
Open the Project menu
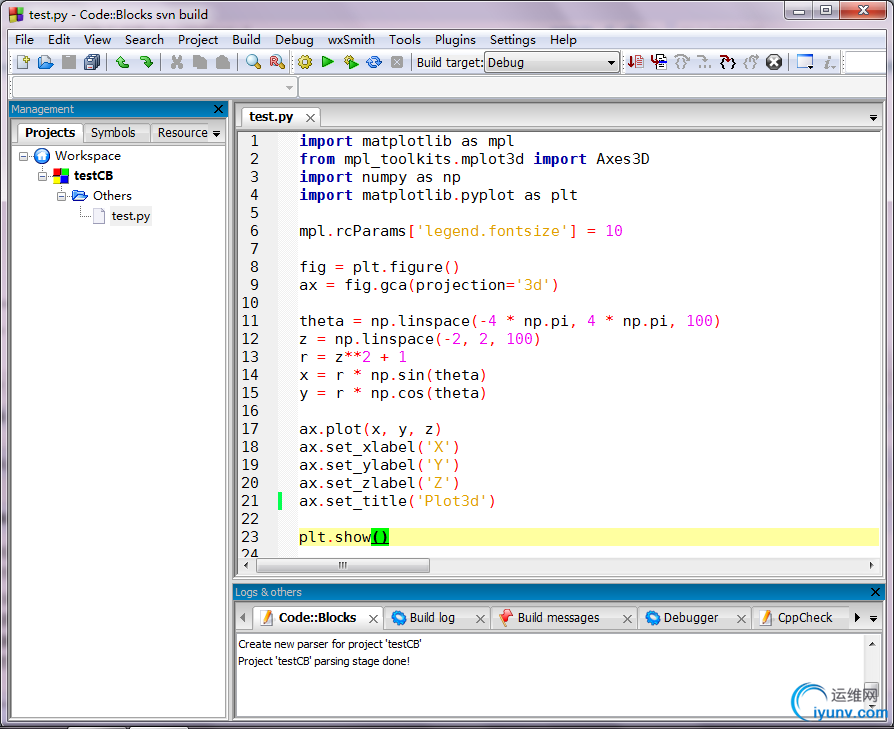(x=198, y=40)
